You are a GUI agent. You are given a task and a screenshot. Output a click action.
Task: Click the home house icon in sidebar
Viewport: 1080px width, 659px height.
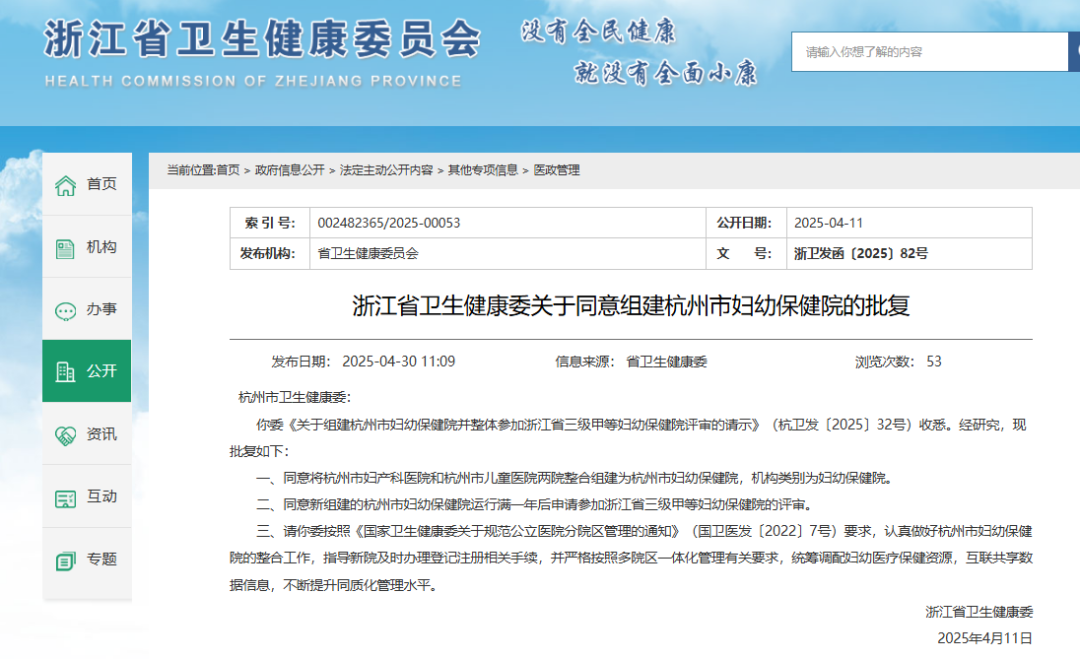[65, 185]
